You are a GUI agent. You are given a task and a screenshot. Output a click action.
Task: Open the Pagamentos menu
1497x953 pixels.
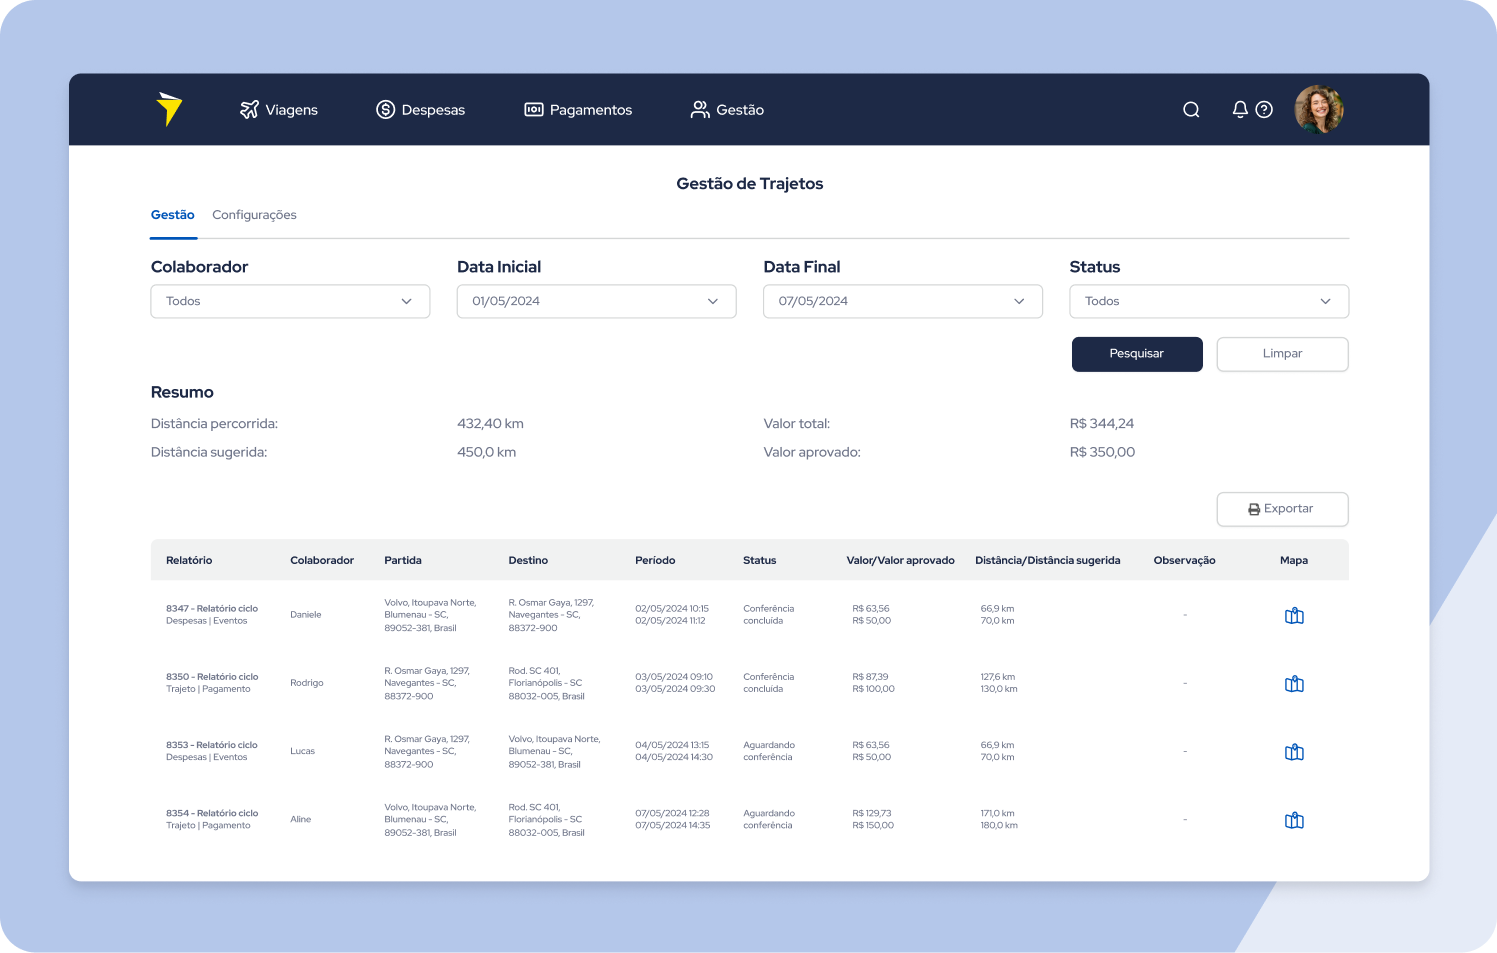point(578,110)
